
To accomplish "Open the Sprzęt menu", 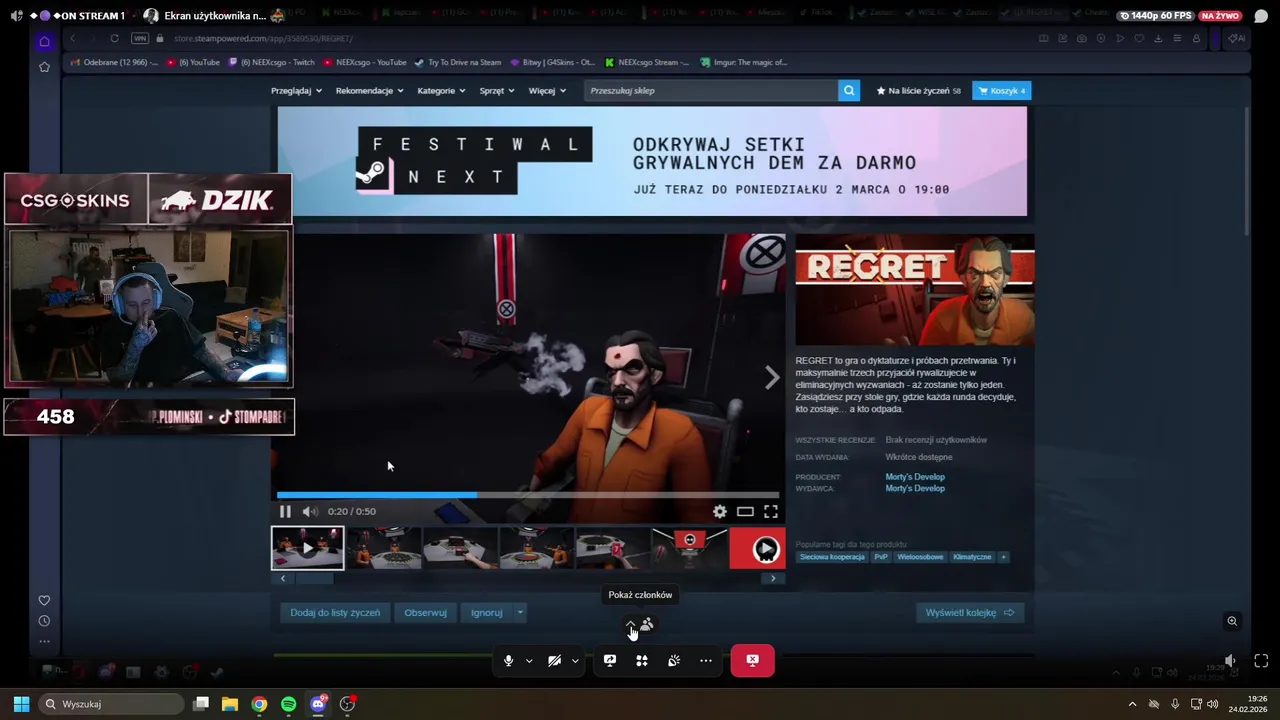I will click(497, 90).
